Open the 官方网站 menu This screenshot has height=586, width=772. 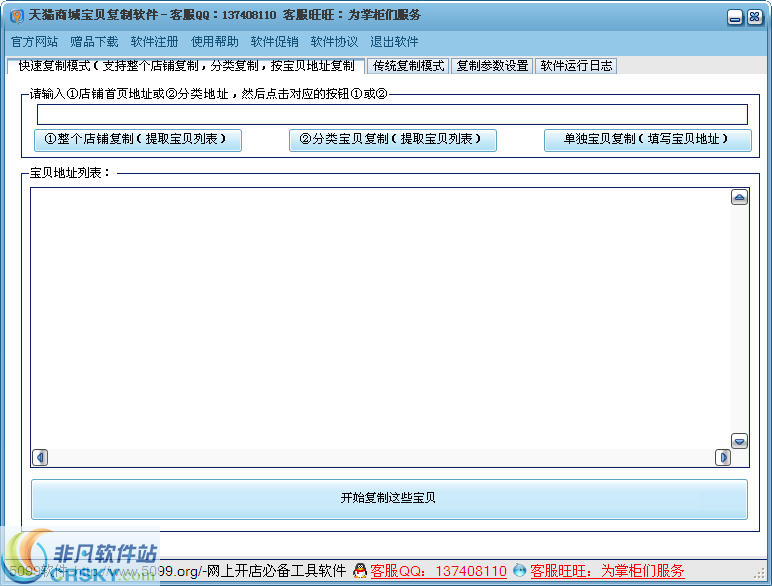point(34,42)
